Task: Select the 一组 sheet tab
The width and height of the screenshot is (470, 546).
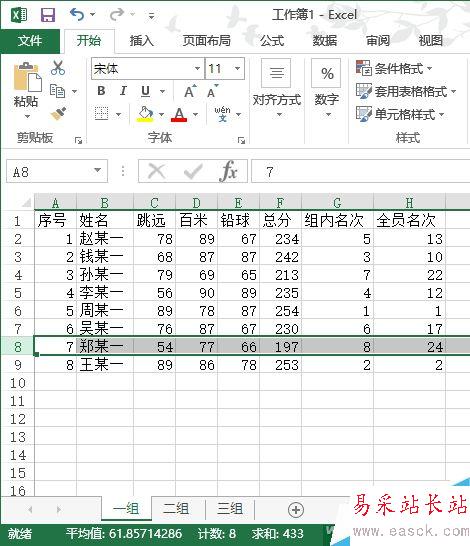Action: coord(126,509)
